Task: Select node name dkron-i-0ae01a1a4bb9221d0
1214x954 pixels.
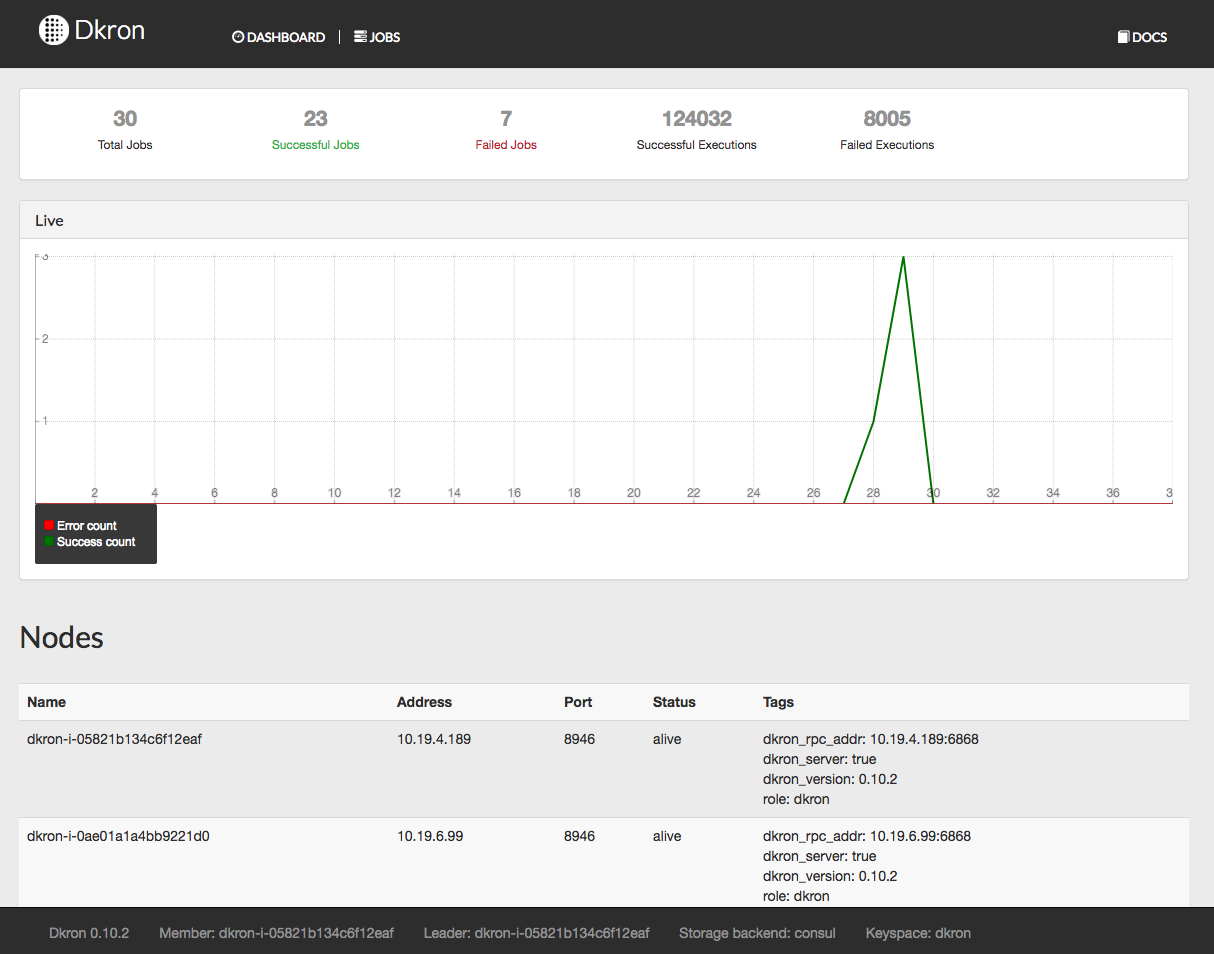Action: click(x=118, y=836)
